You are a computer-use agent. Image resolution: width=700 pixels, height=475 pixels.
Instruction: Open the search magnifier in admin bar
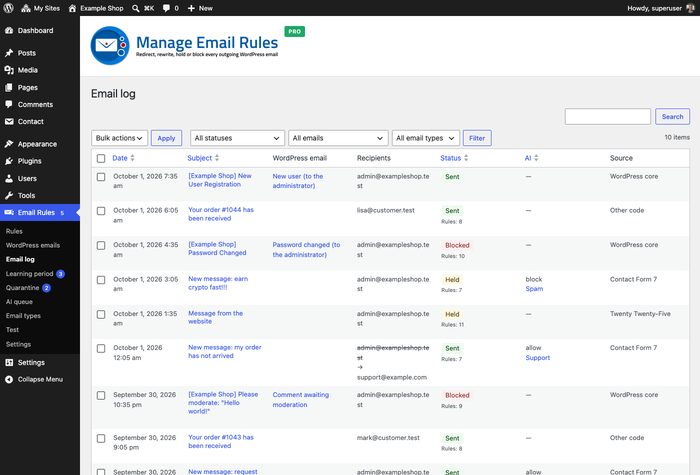tap(136, 8)
